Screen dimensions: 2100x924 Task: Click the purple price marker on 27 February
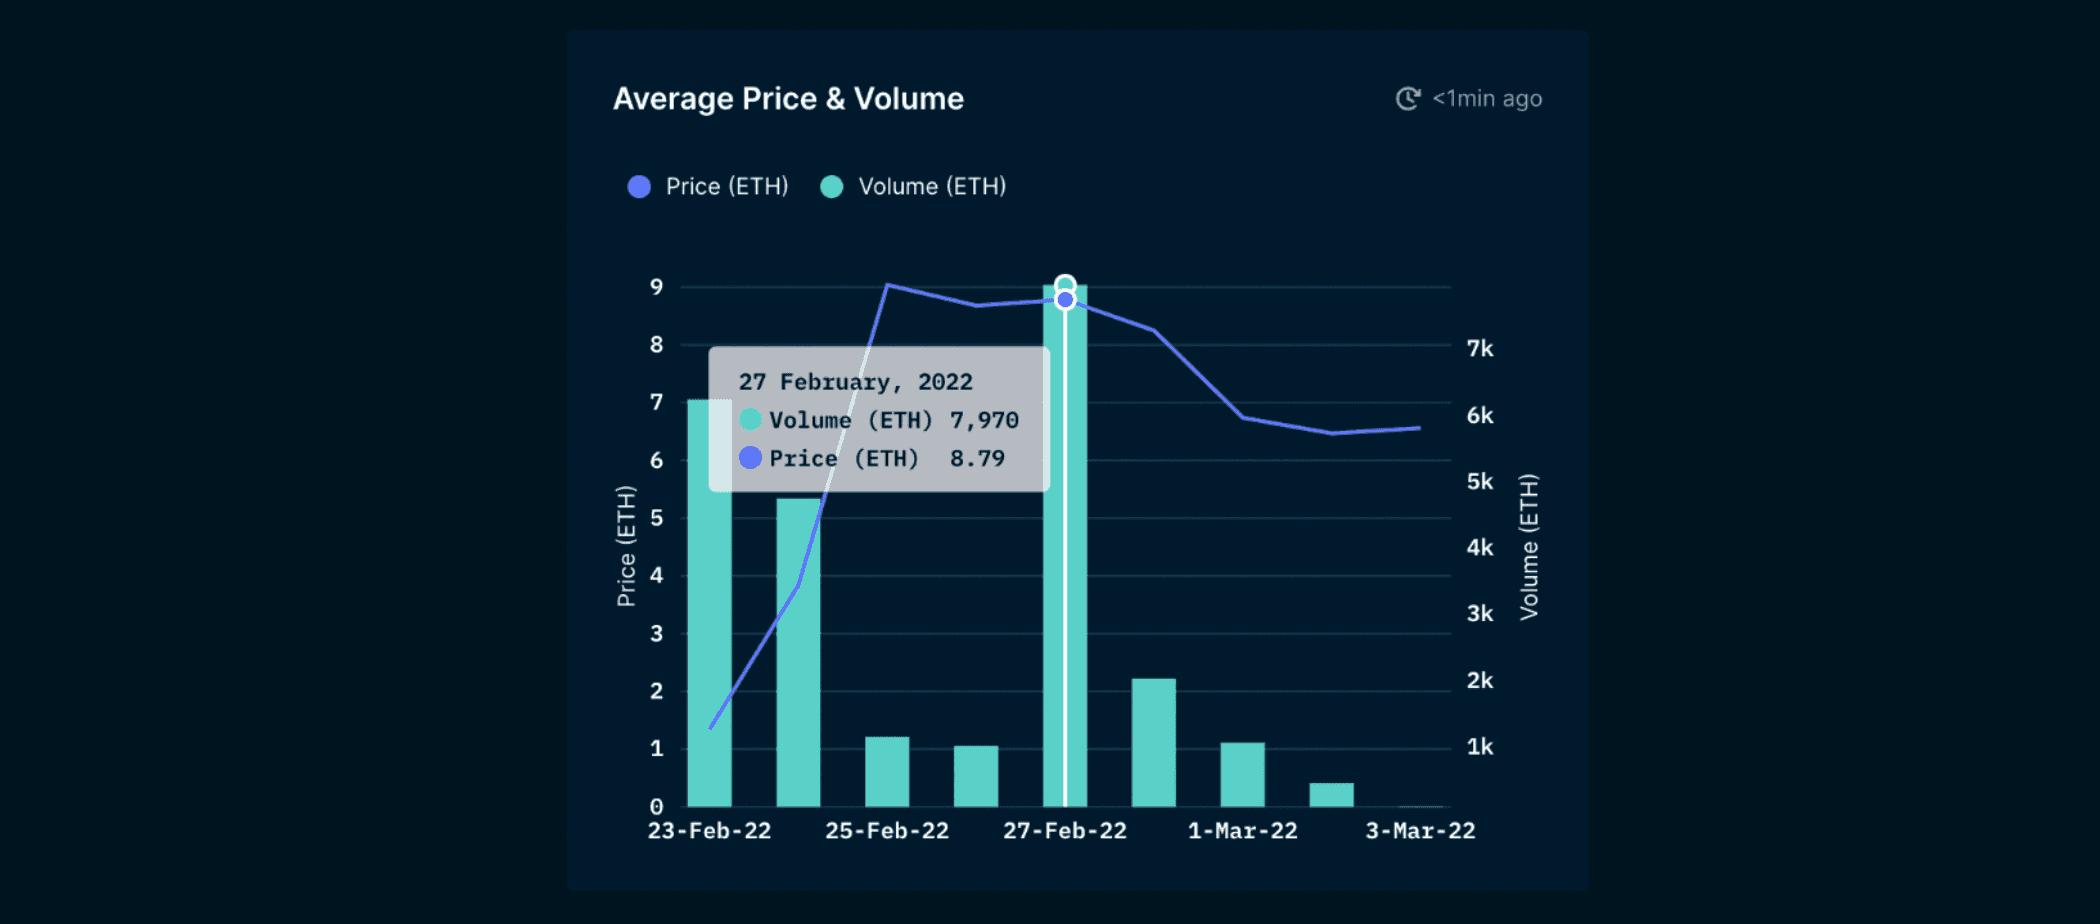1065,300
